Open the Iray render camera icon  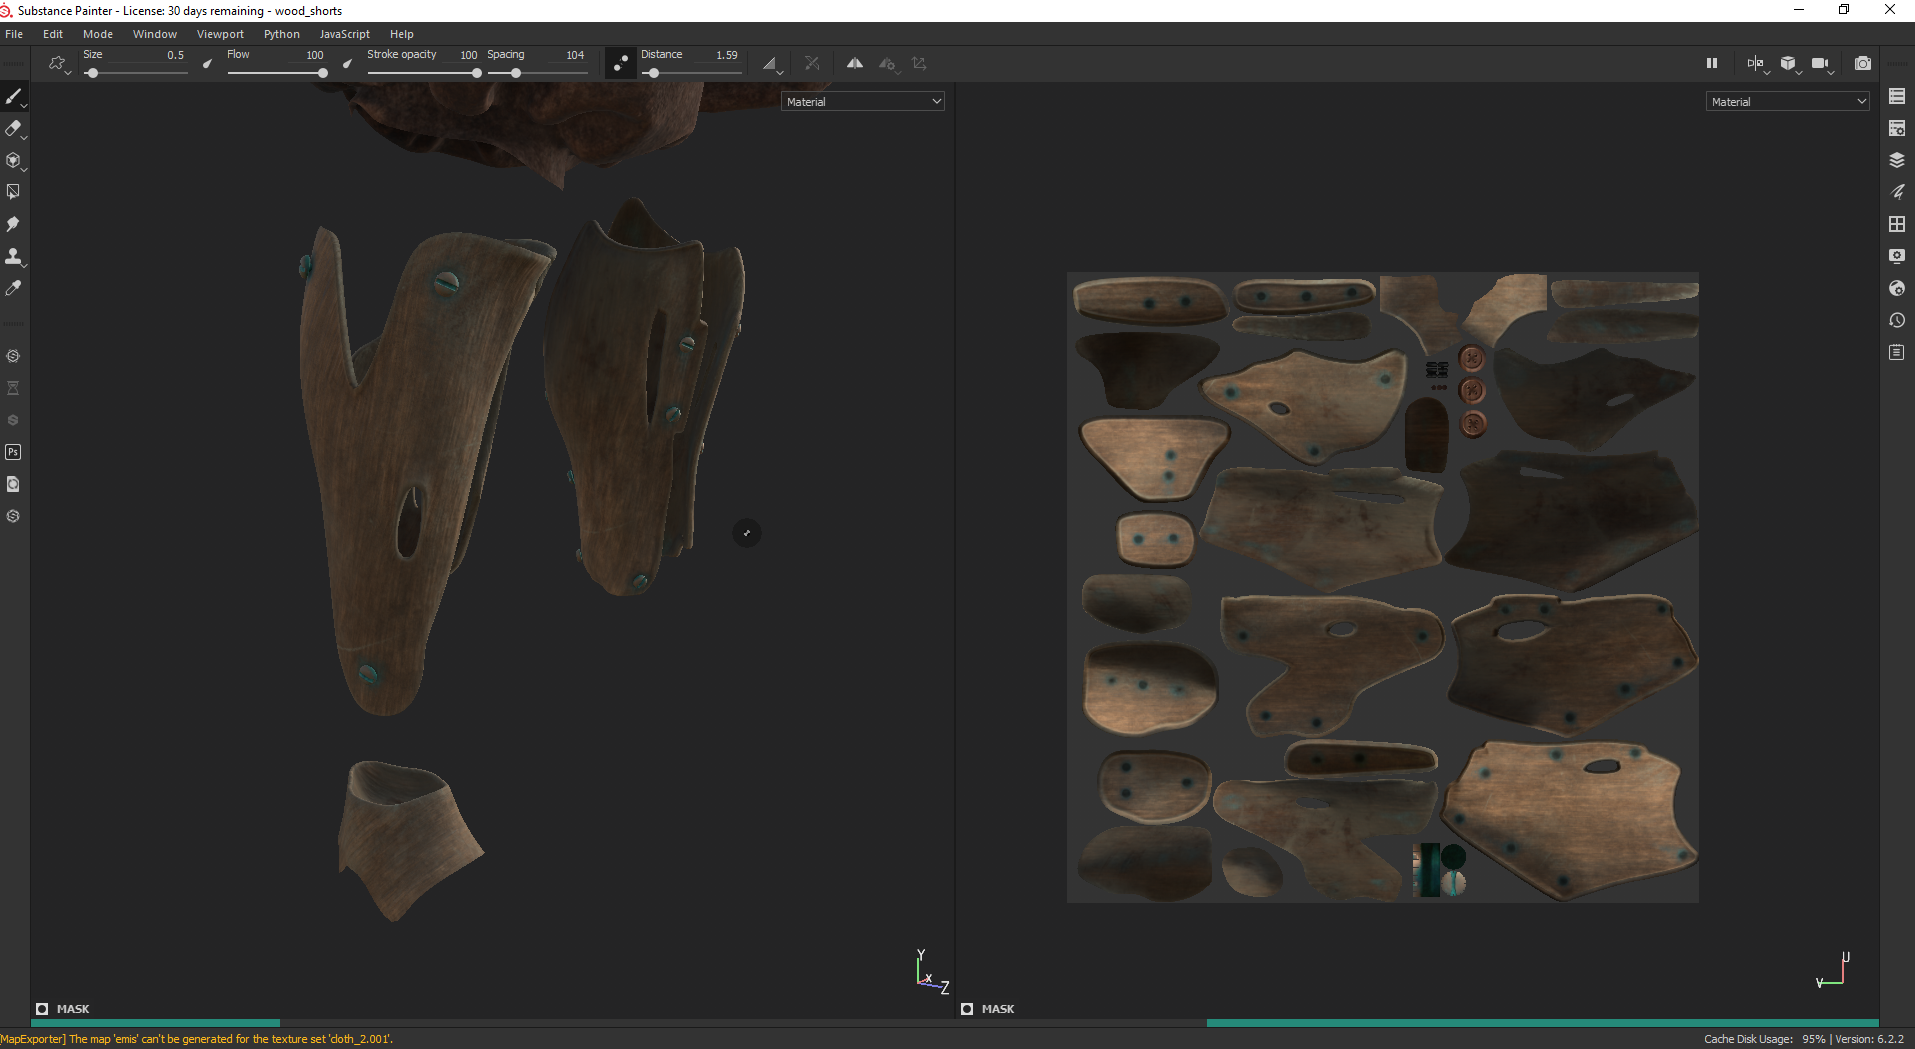1863,63
